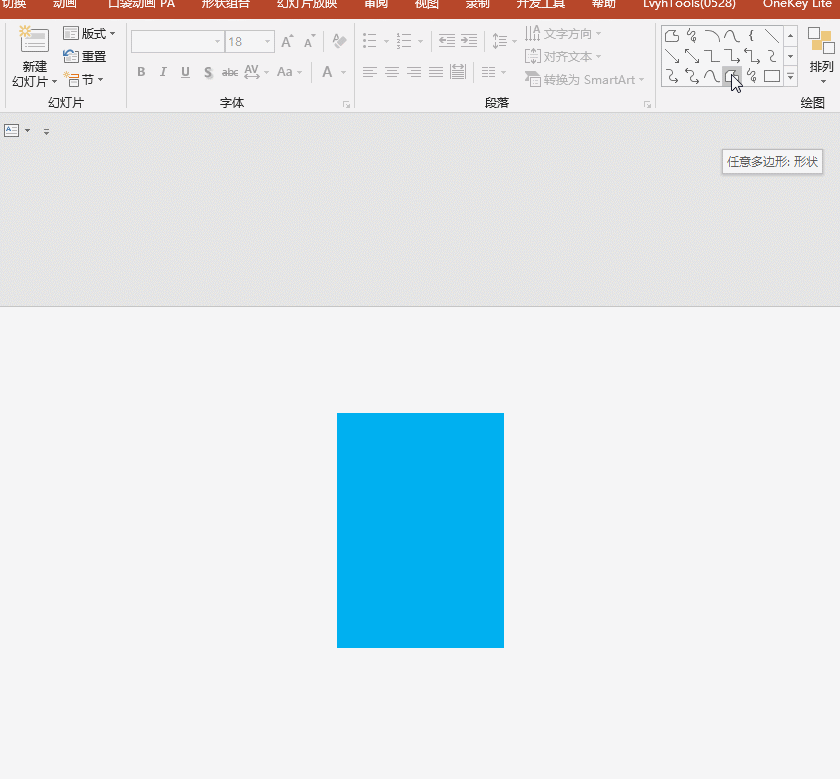Open the Align Text (对齐文本) dropdown

click(563, 56)
